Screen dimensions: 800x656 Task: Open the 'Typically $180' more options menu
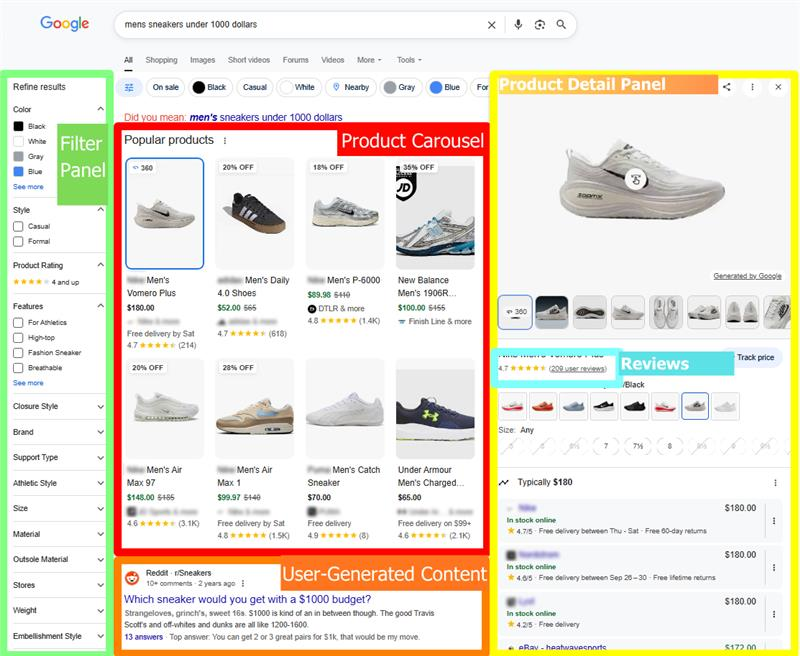(775, 483)
